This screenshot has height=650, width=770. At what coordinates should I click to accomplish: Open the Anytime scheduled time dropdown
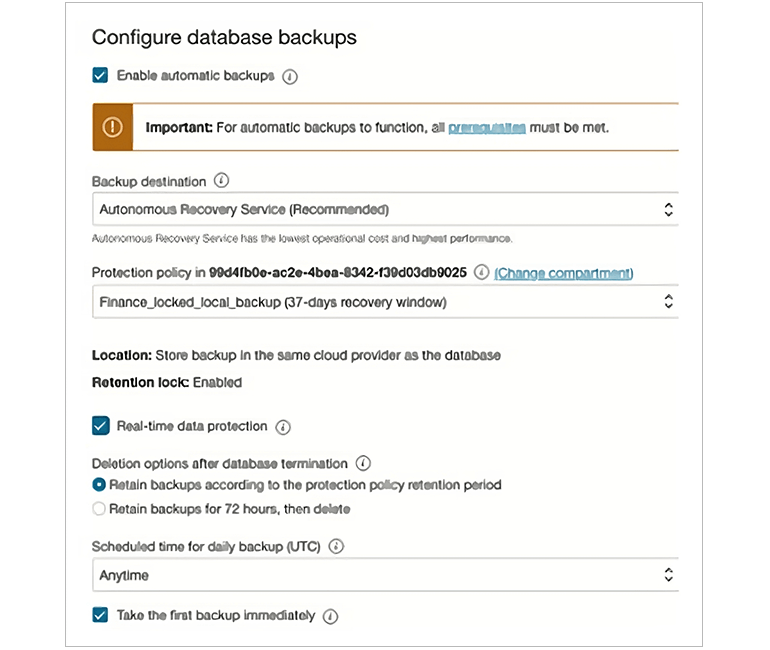pos(385,575)
